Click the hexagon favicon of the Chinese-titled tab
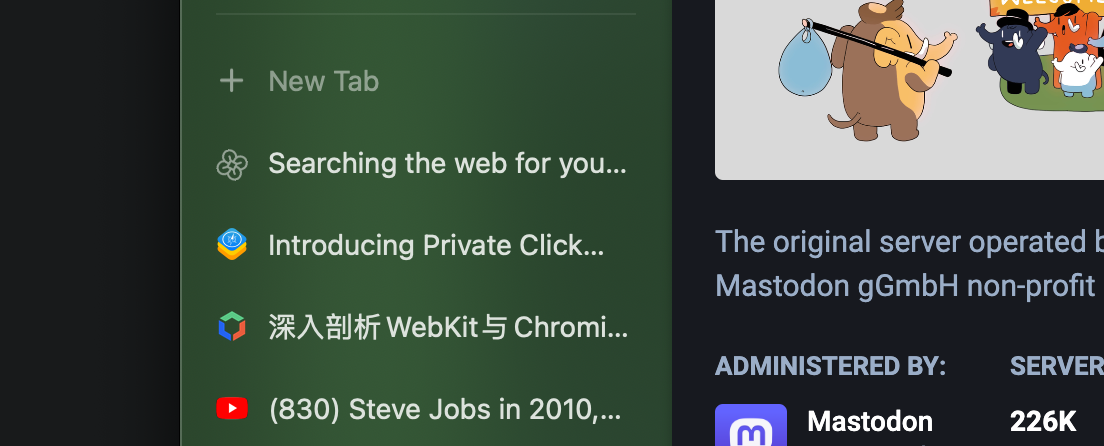The width and height of the screenshot is (1104, 446). (232, 327)
